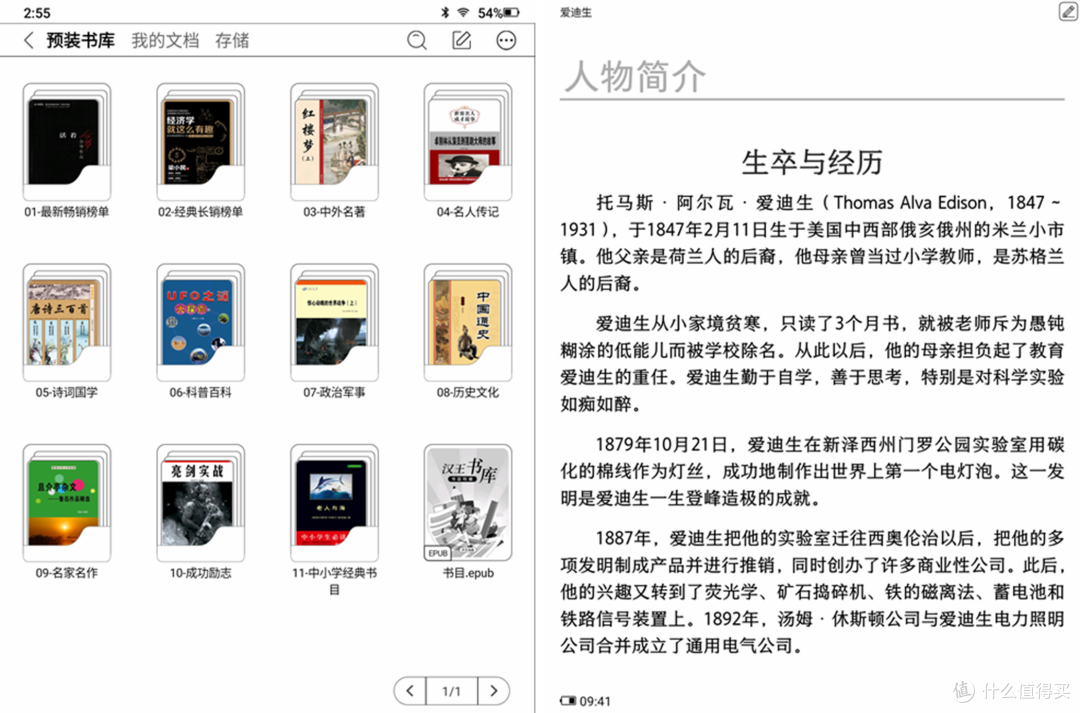Screen dimensions: 1080x713
Task: Open the 04-名人传记 folder
Action: tap(468, 151)
